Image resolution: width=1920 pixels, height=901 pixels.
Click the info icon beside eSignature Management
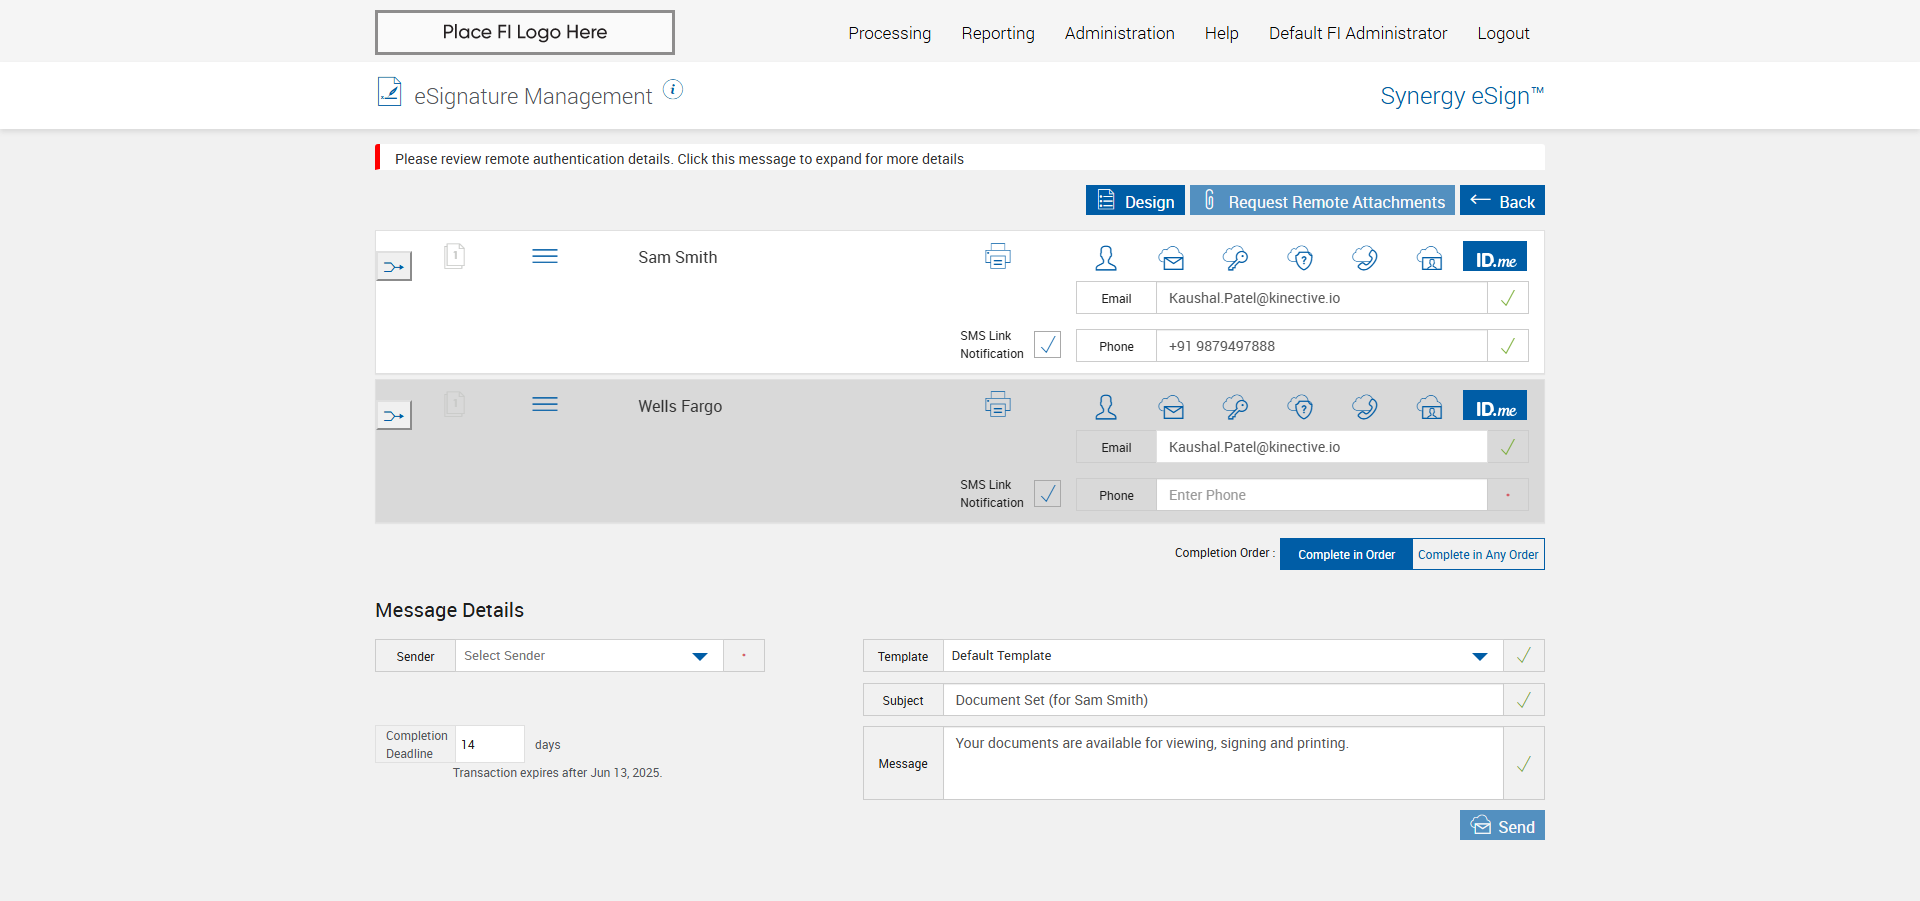[674, 90]
